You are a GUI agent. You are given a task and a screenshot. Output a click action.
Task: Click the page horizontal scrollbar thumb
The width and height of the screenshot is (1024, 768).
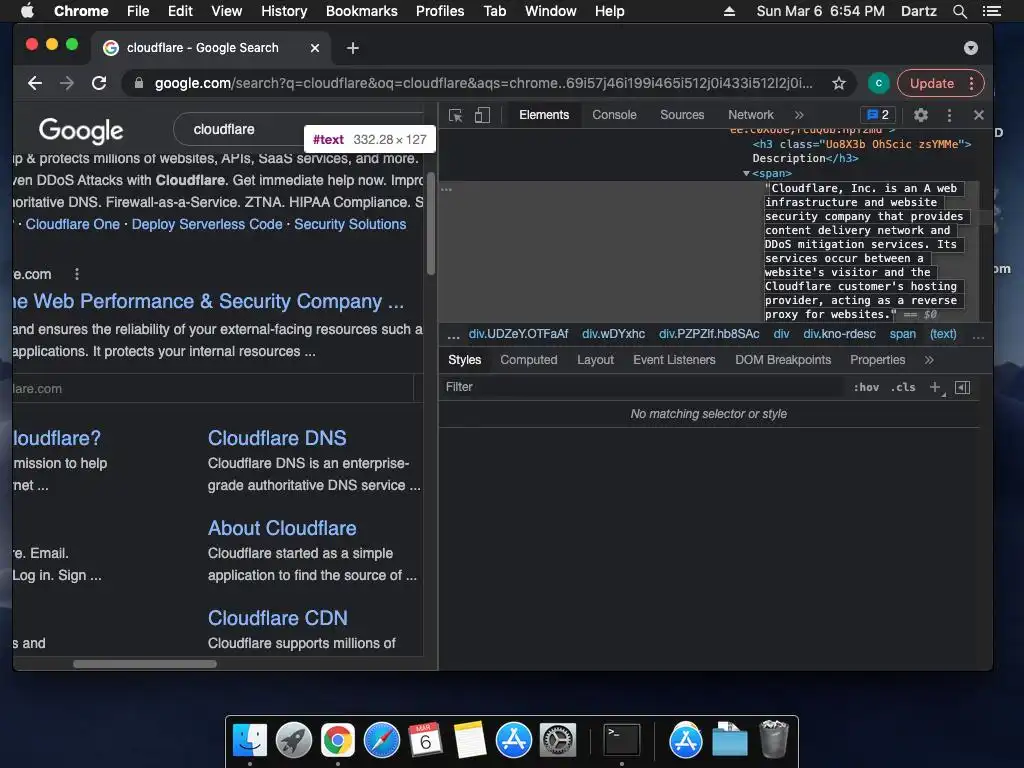[x=145, y=664]
